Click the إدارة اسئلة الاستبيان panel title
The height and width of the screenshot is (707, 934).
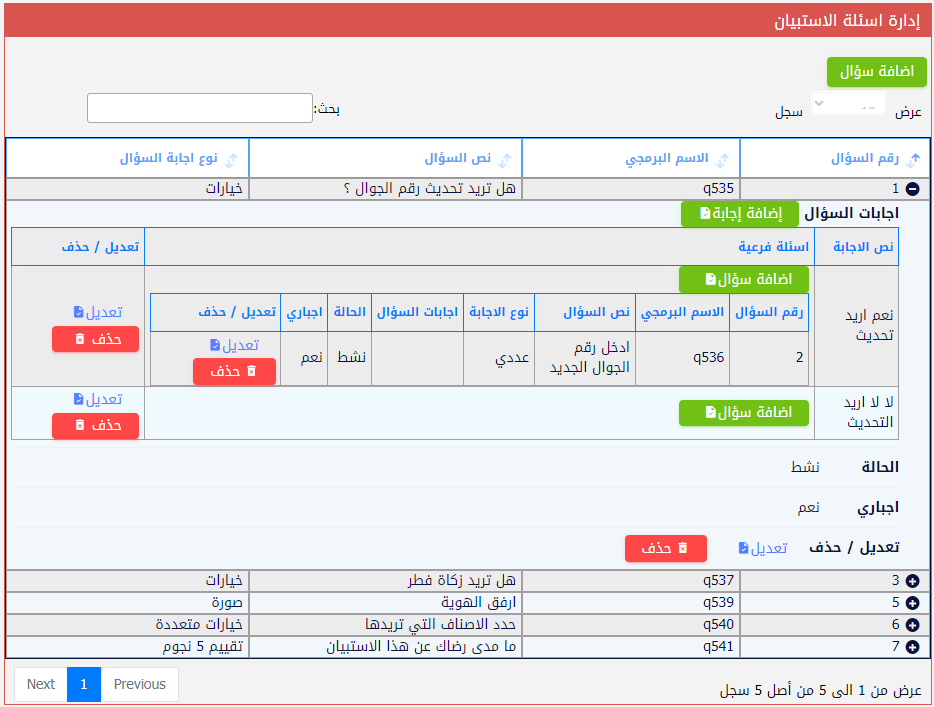click(x=847, y=21)
